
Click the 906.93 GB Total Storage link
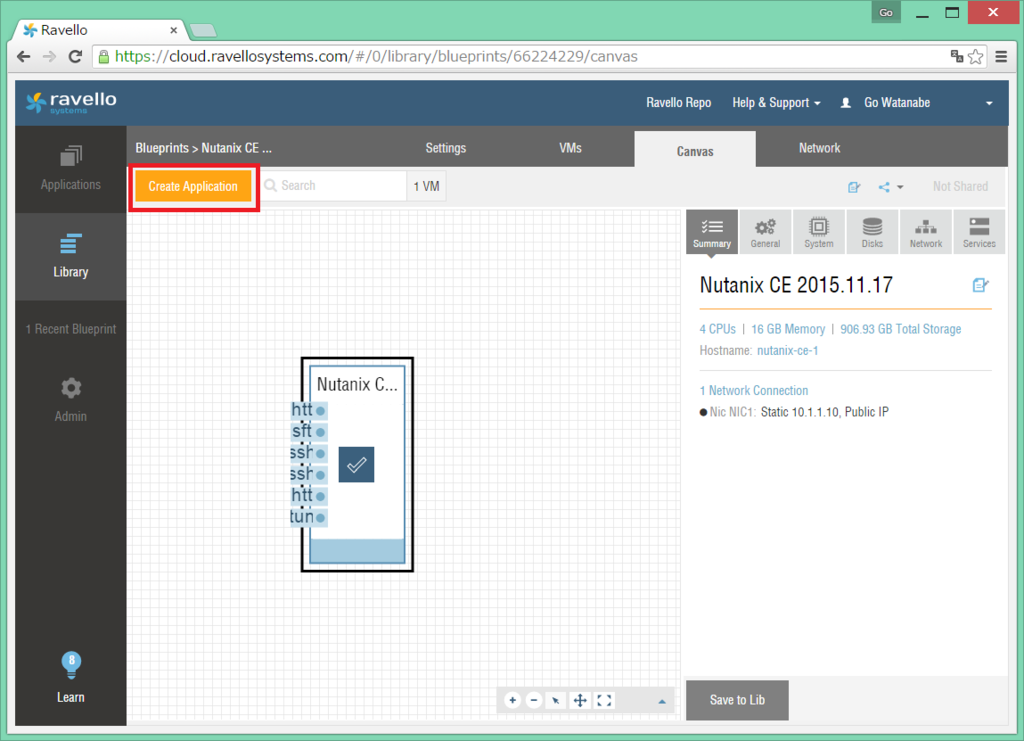point(901,329)
